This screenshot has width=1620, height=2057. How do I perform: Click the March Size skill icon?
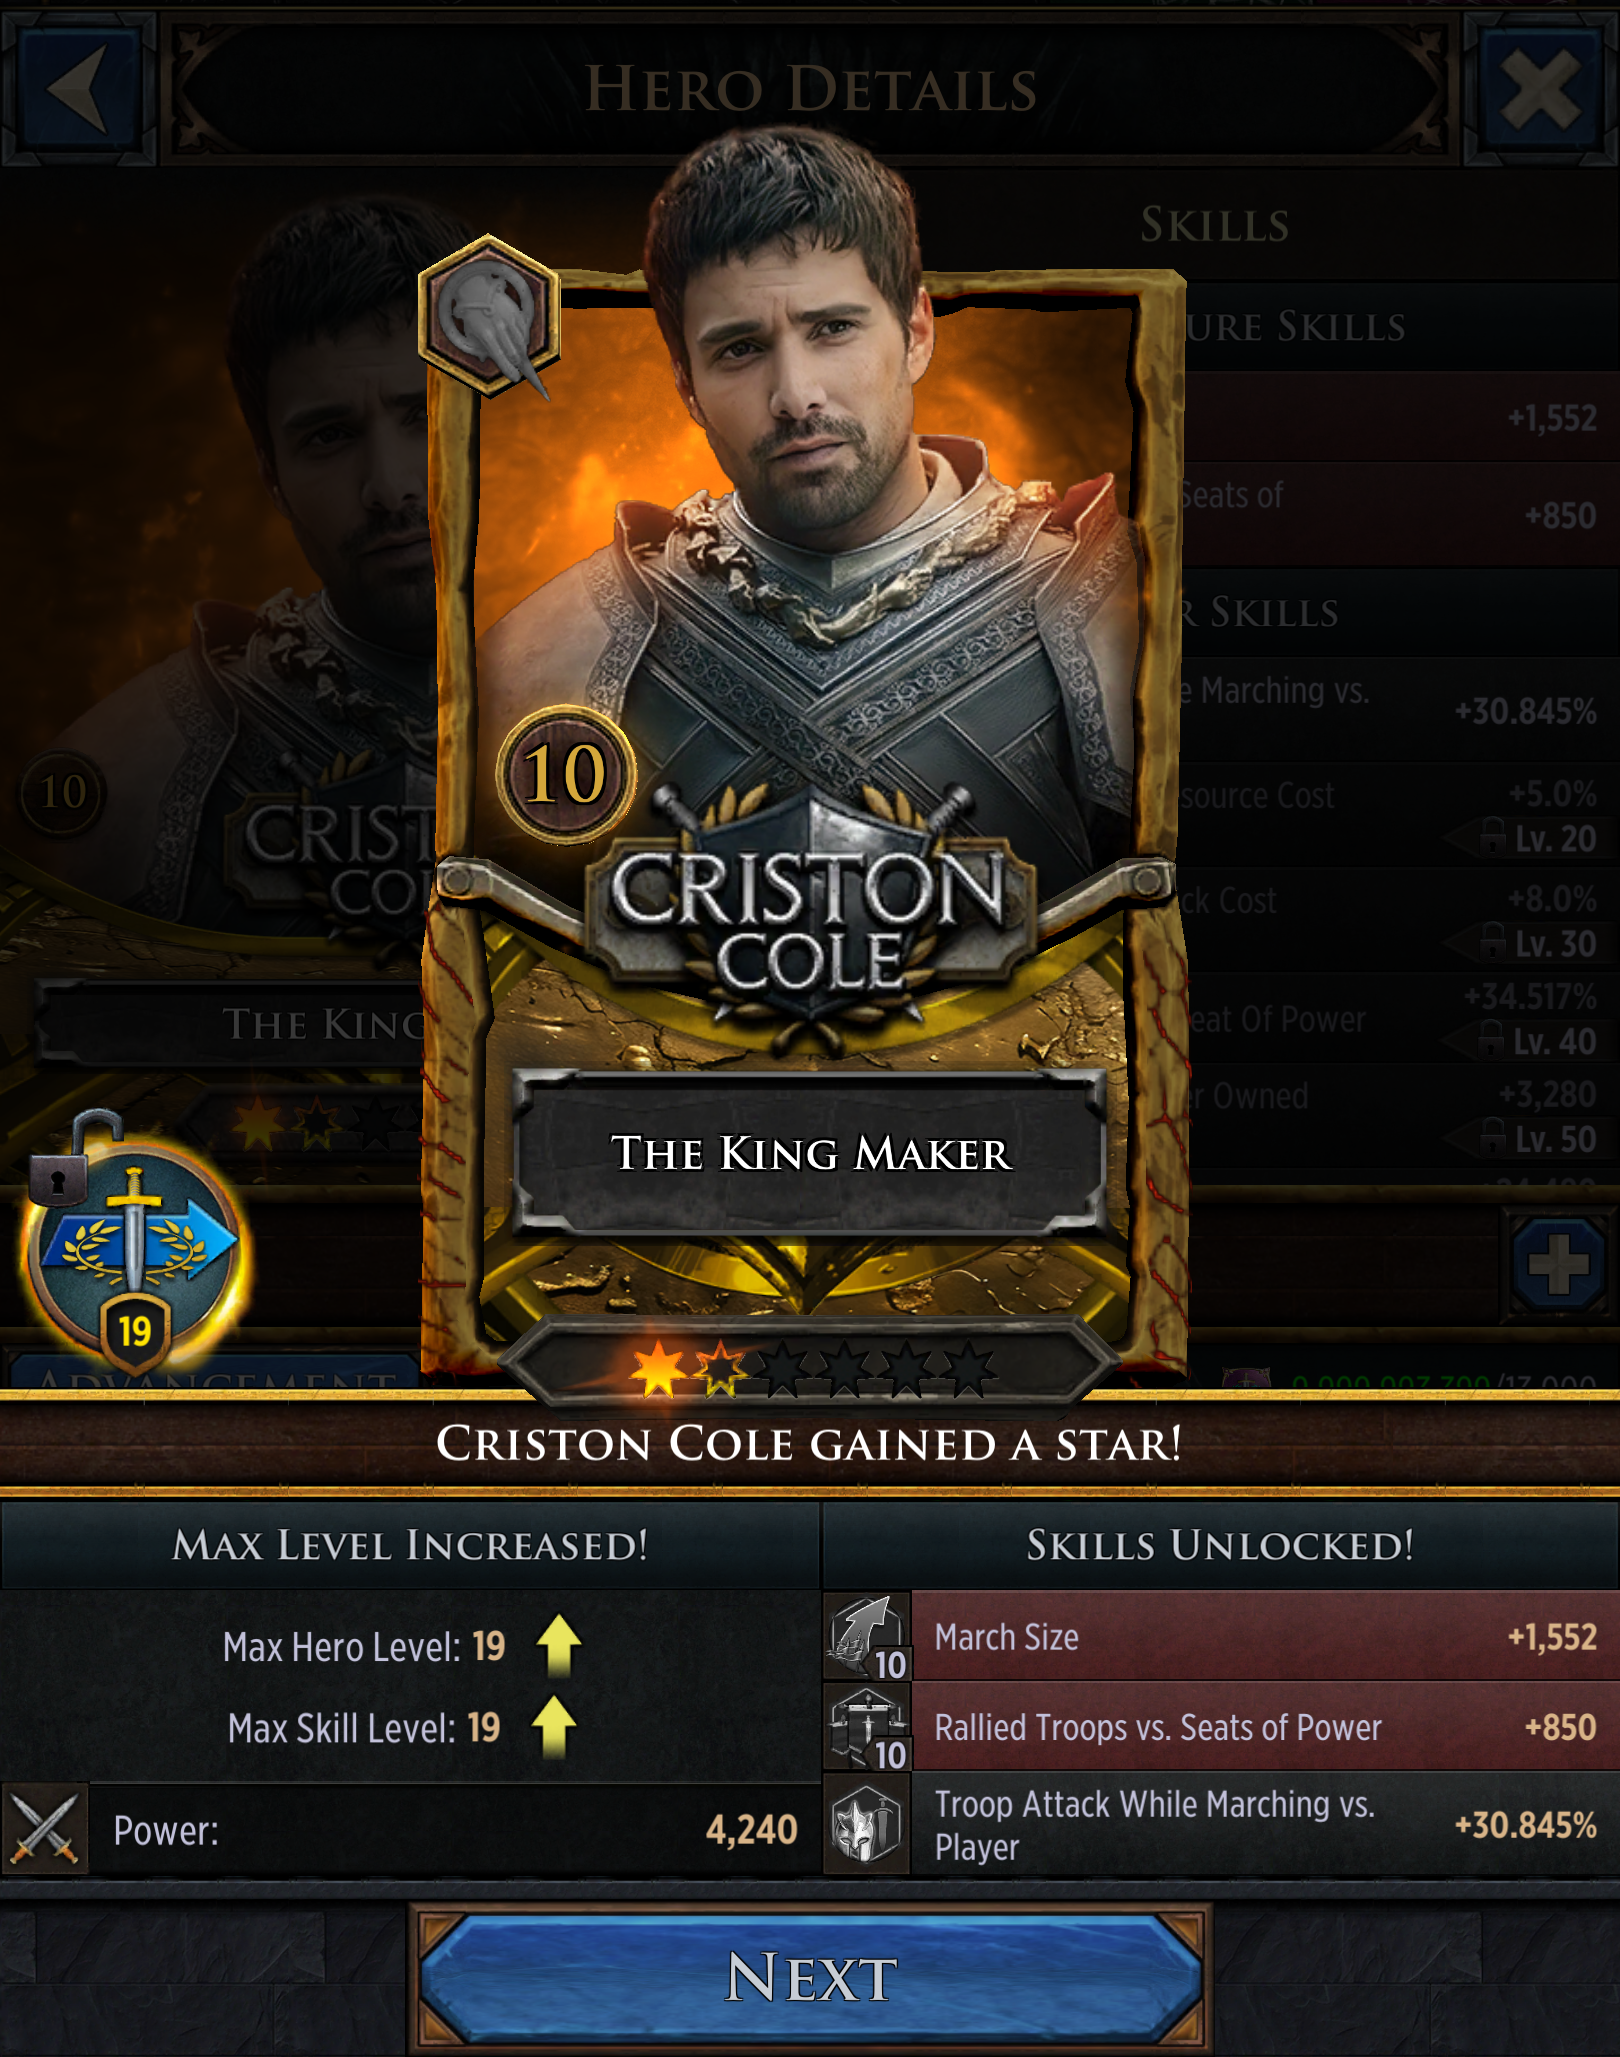click(x=866, y=1636)
